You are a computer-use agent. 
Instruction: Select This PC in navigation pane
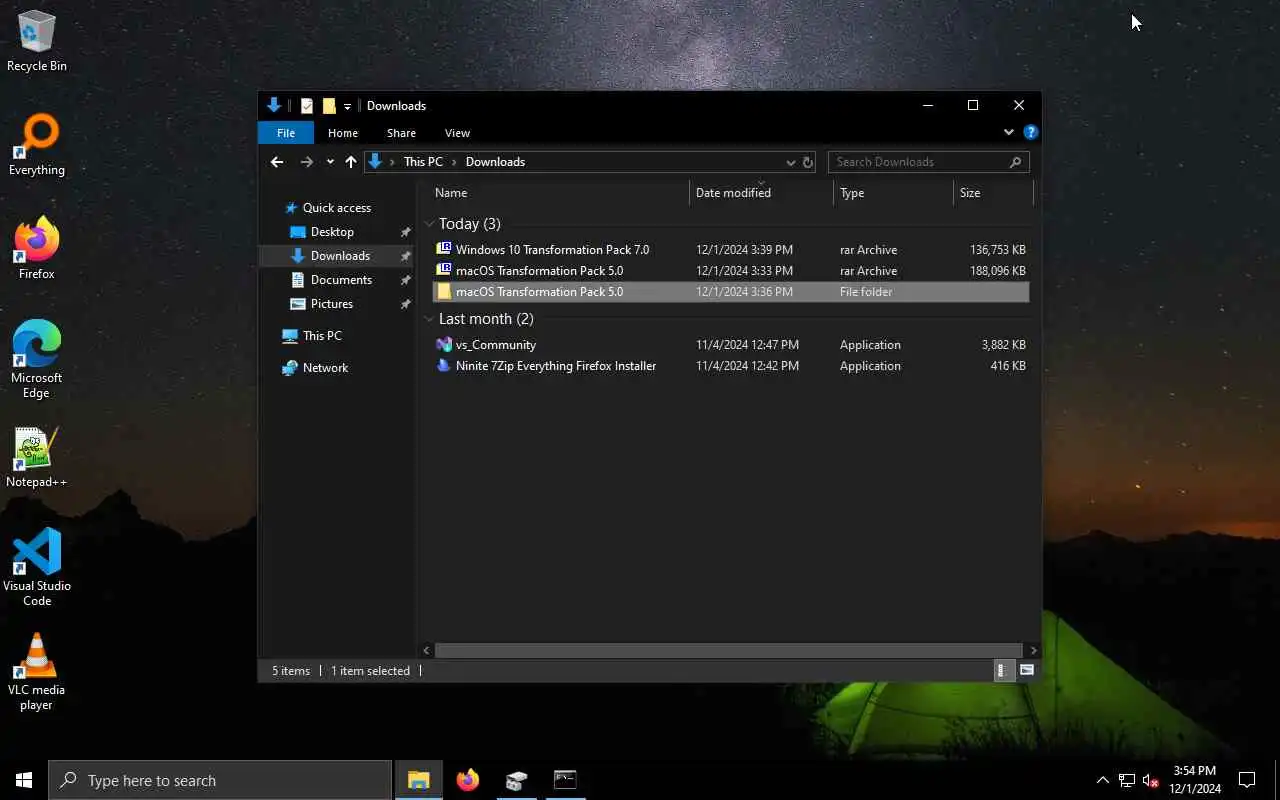pyautogui.click(x=322, y=336)
